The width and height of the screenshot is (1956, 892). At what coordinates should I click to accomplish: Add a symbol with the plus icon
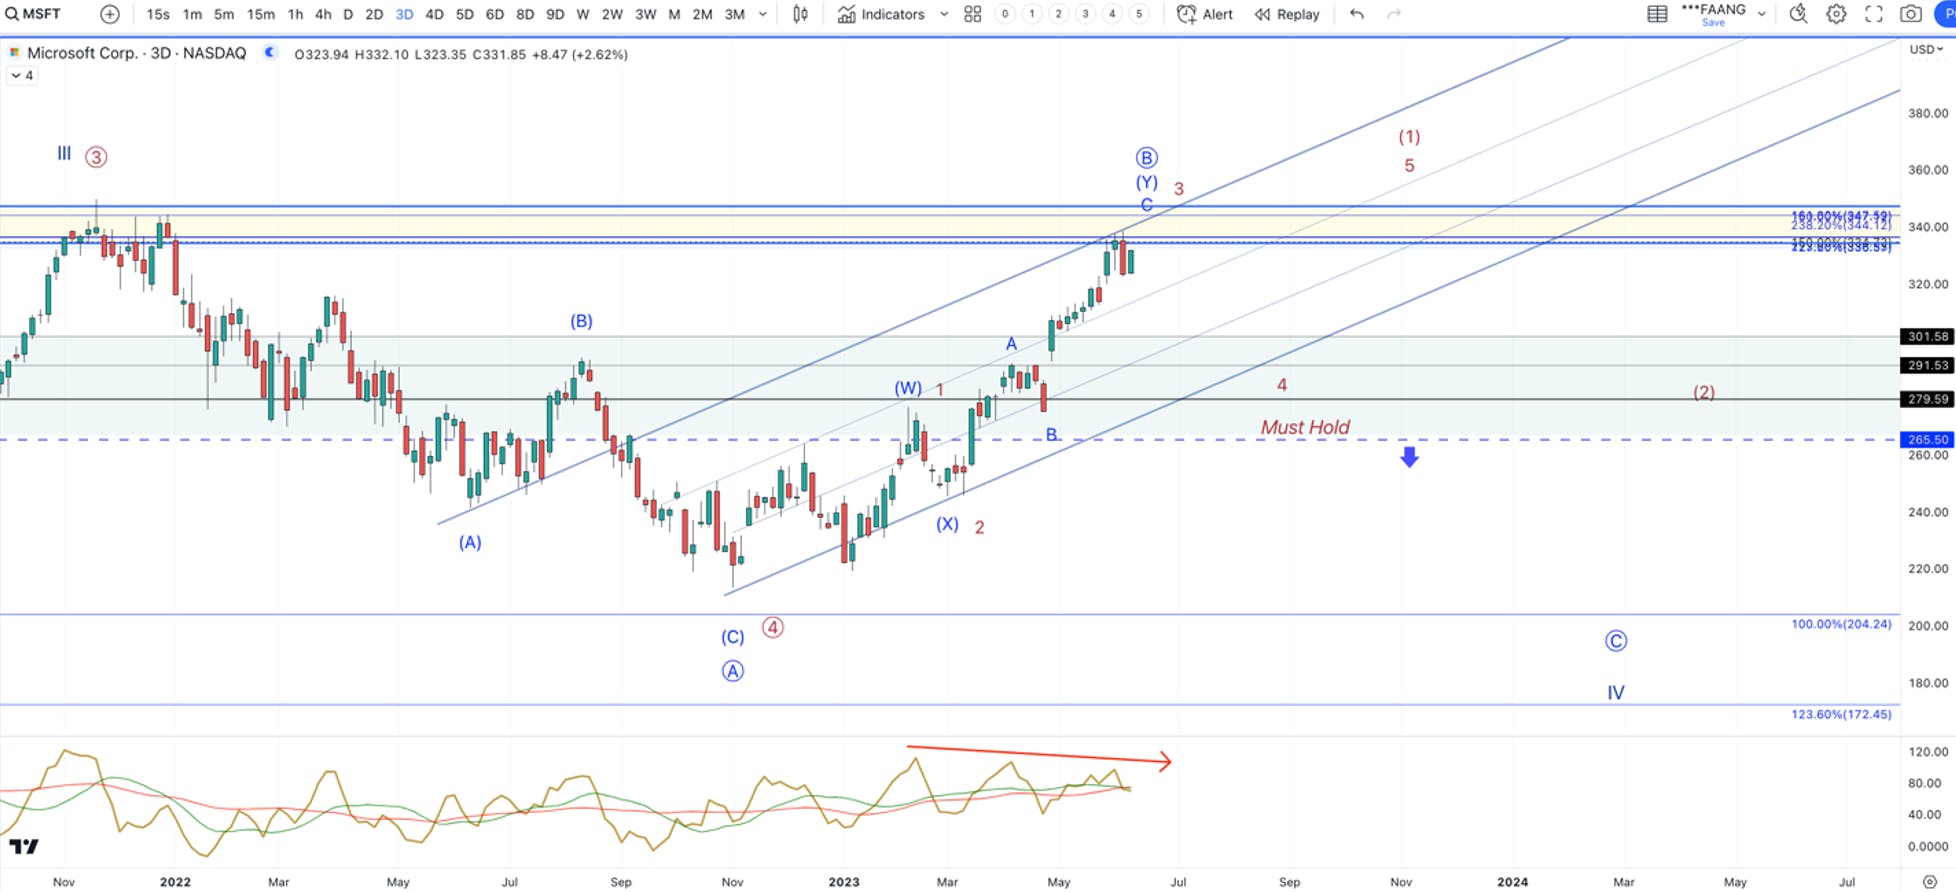[110, 14]
